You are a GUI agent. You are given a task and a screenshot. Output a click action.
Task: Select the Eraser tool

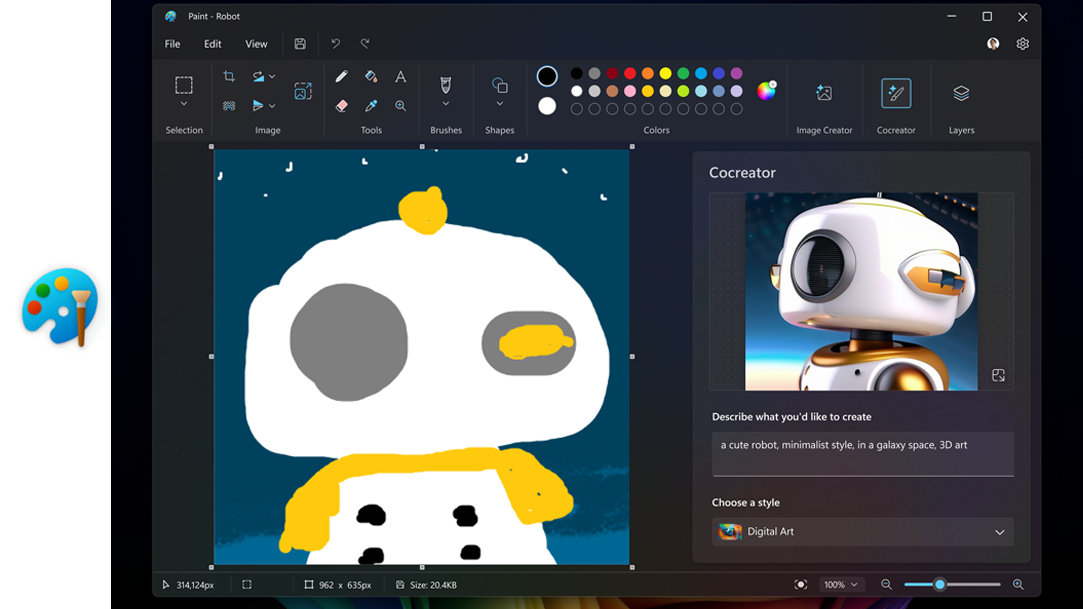tap(341, 106)
